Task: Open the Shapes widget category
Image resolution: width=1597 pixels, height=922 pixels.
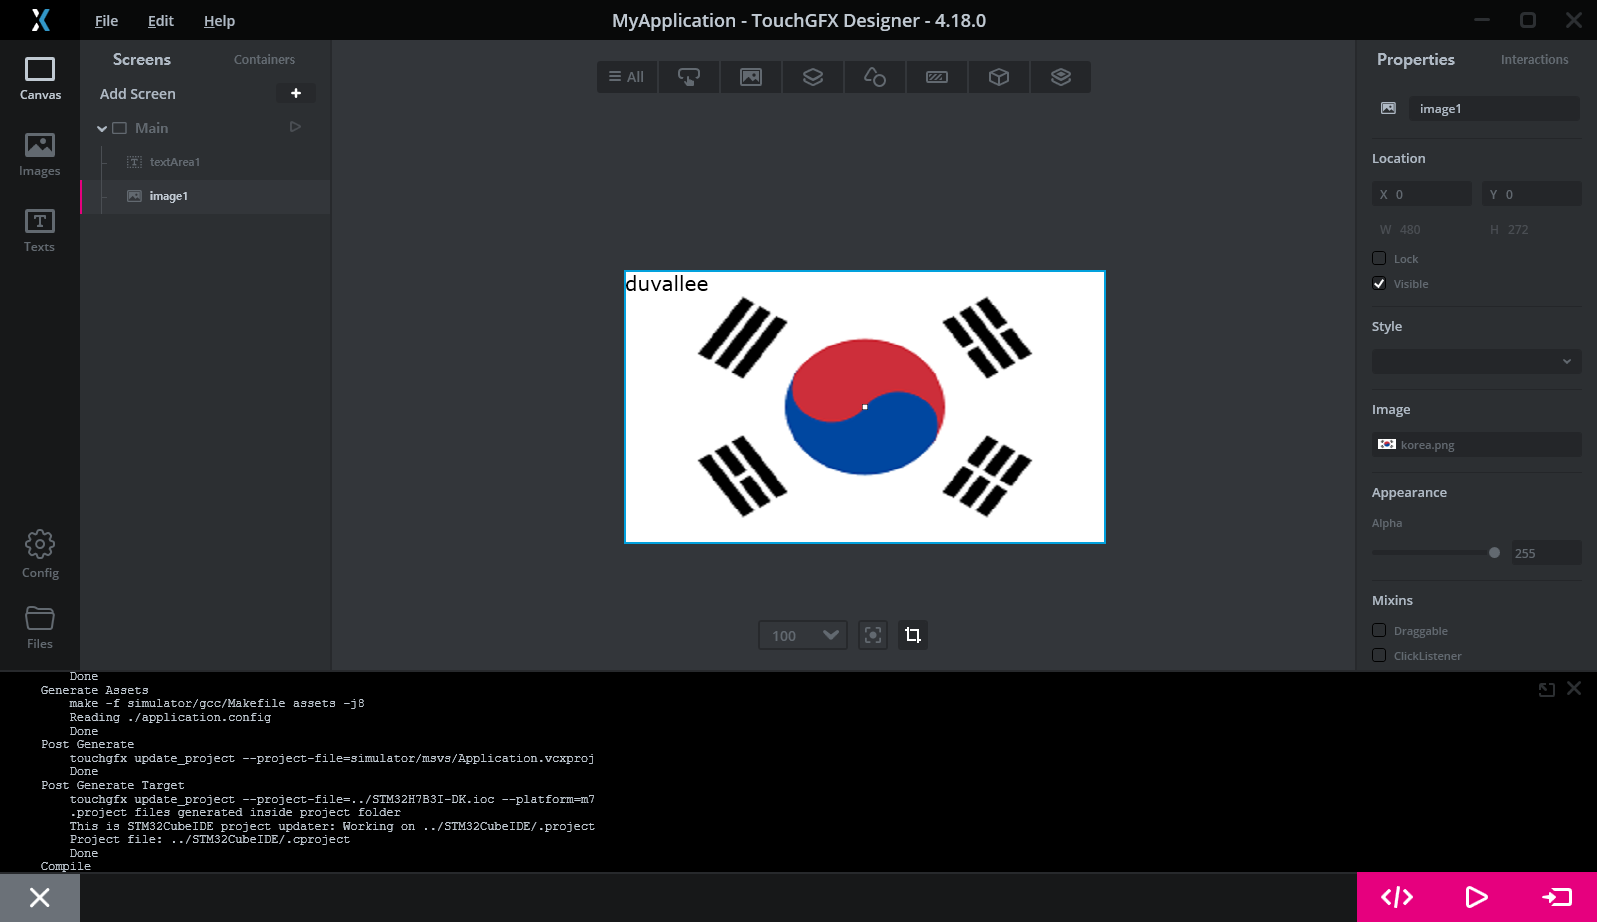Action: (875, 77)
